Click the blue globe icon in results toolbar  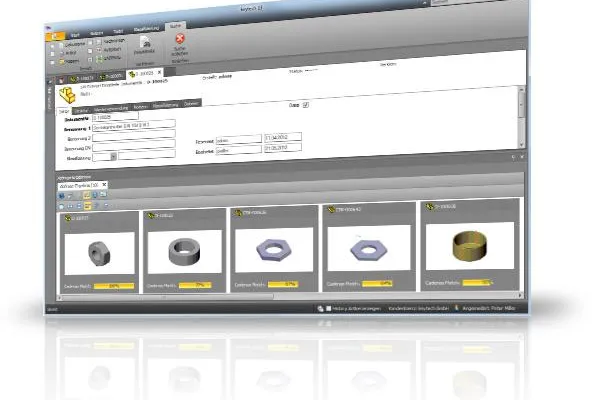62,196
